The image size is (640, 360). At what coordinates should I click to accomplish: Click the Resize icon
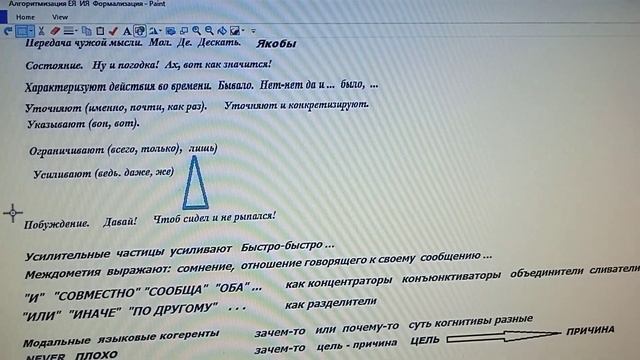tap(184, 31)
